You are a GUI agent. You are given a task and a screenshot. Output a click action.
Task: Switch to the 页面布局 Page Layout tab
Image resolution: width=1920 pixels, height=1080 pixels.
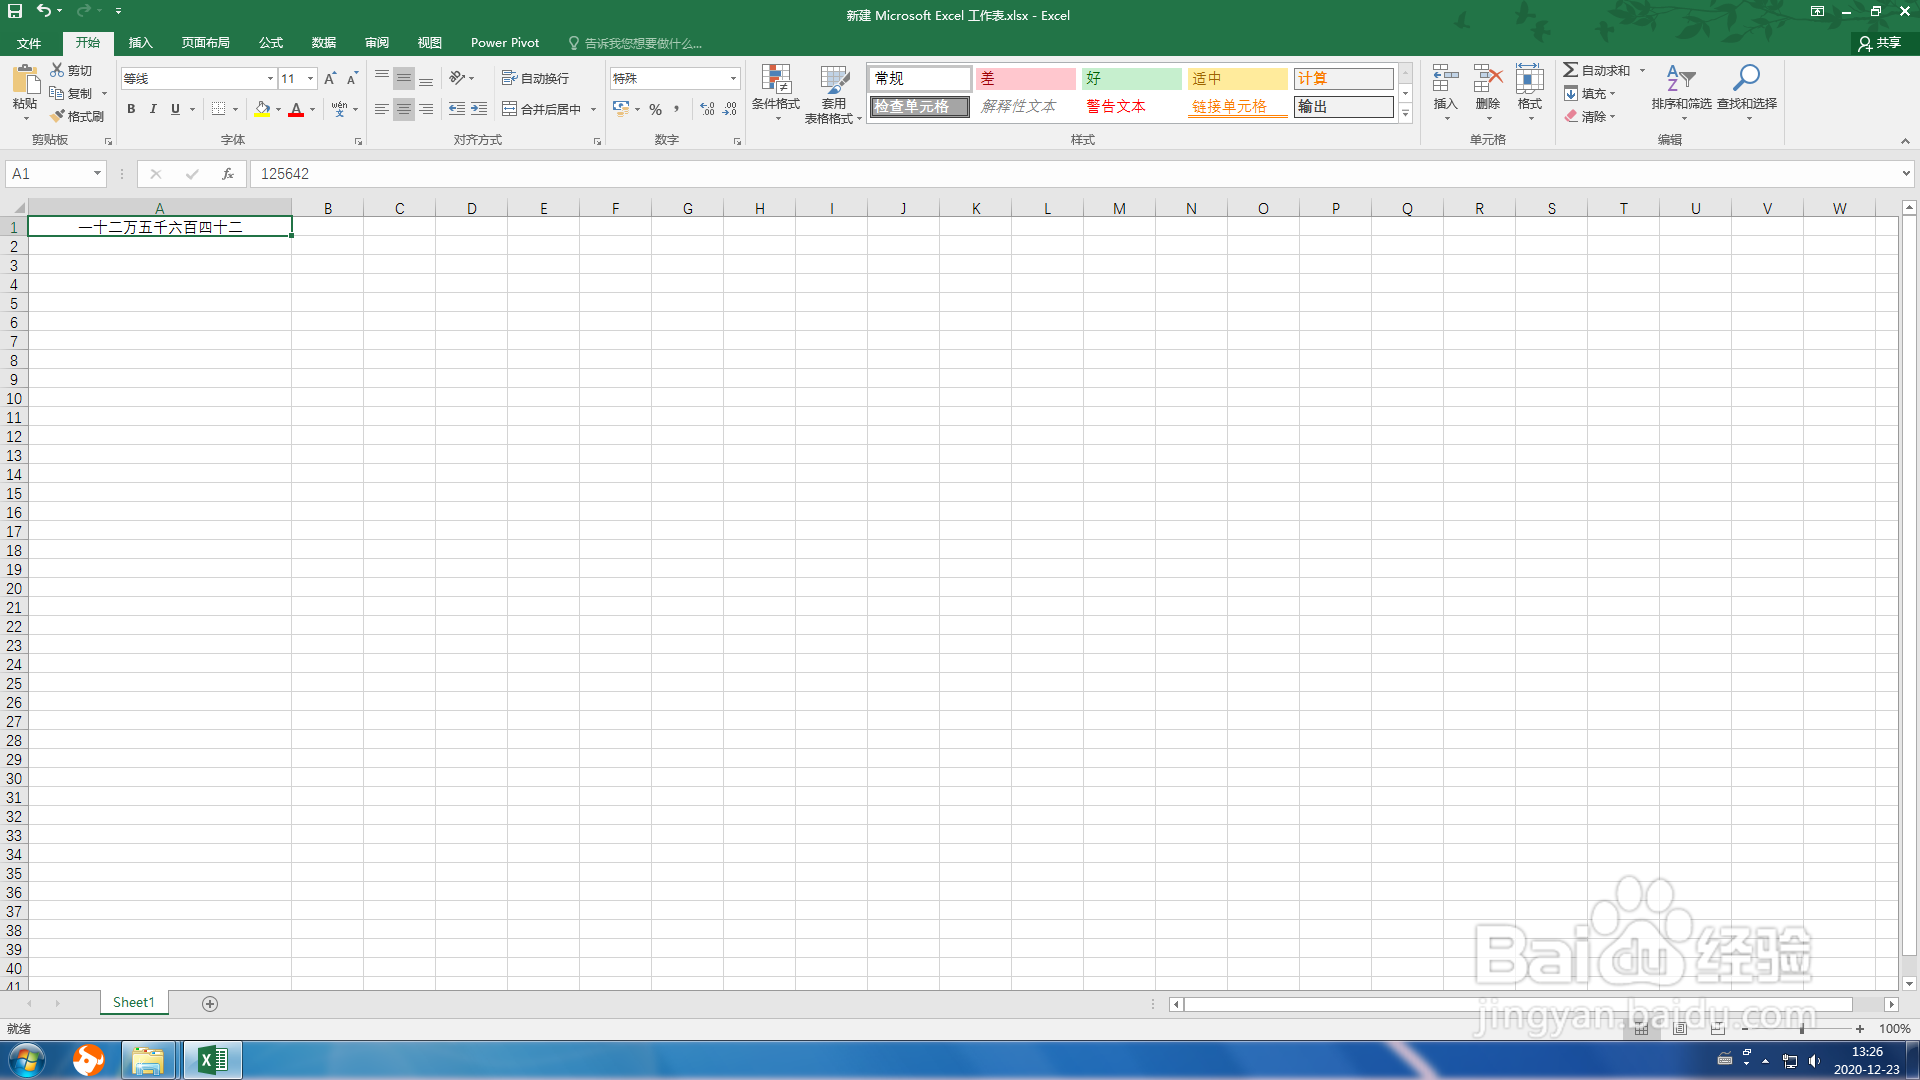coord(205,43)
